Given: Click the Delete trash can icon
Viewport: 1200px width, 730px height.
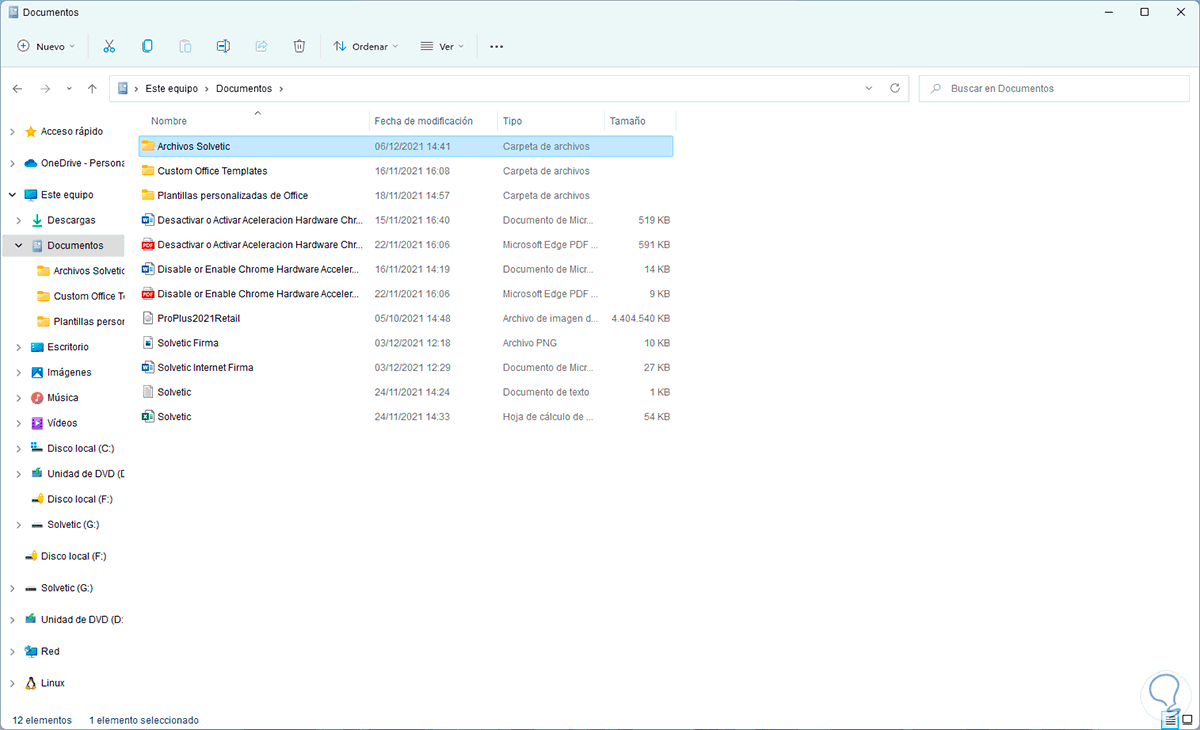Looking at the screenshot, I should point(299,46).
